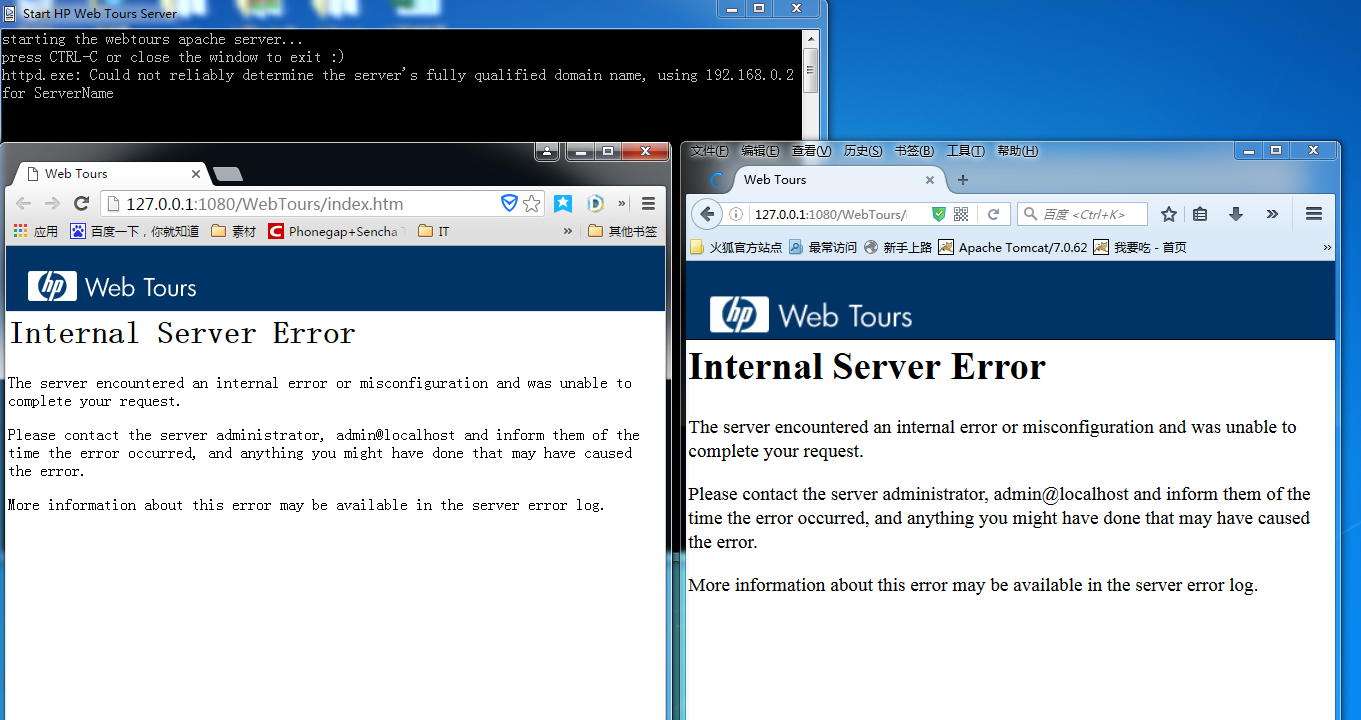
Task: Click the D extension icon in Chrome toolbar
Action: tap(595, 202)
